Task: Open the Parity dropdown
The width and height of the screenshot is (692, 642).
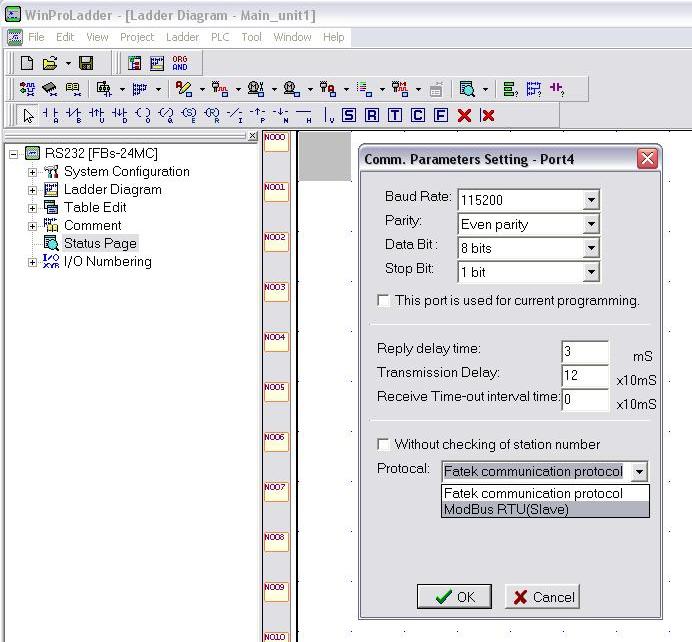Action: (591, 224)
